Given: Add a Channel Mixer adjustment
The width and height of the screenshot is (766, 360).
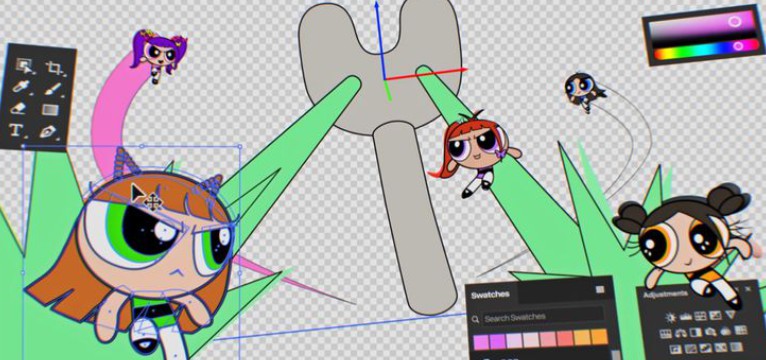Looking at the screenshot, I should pos(726,331).
